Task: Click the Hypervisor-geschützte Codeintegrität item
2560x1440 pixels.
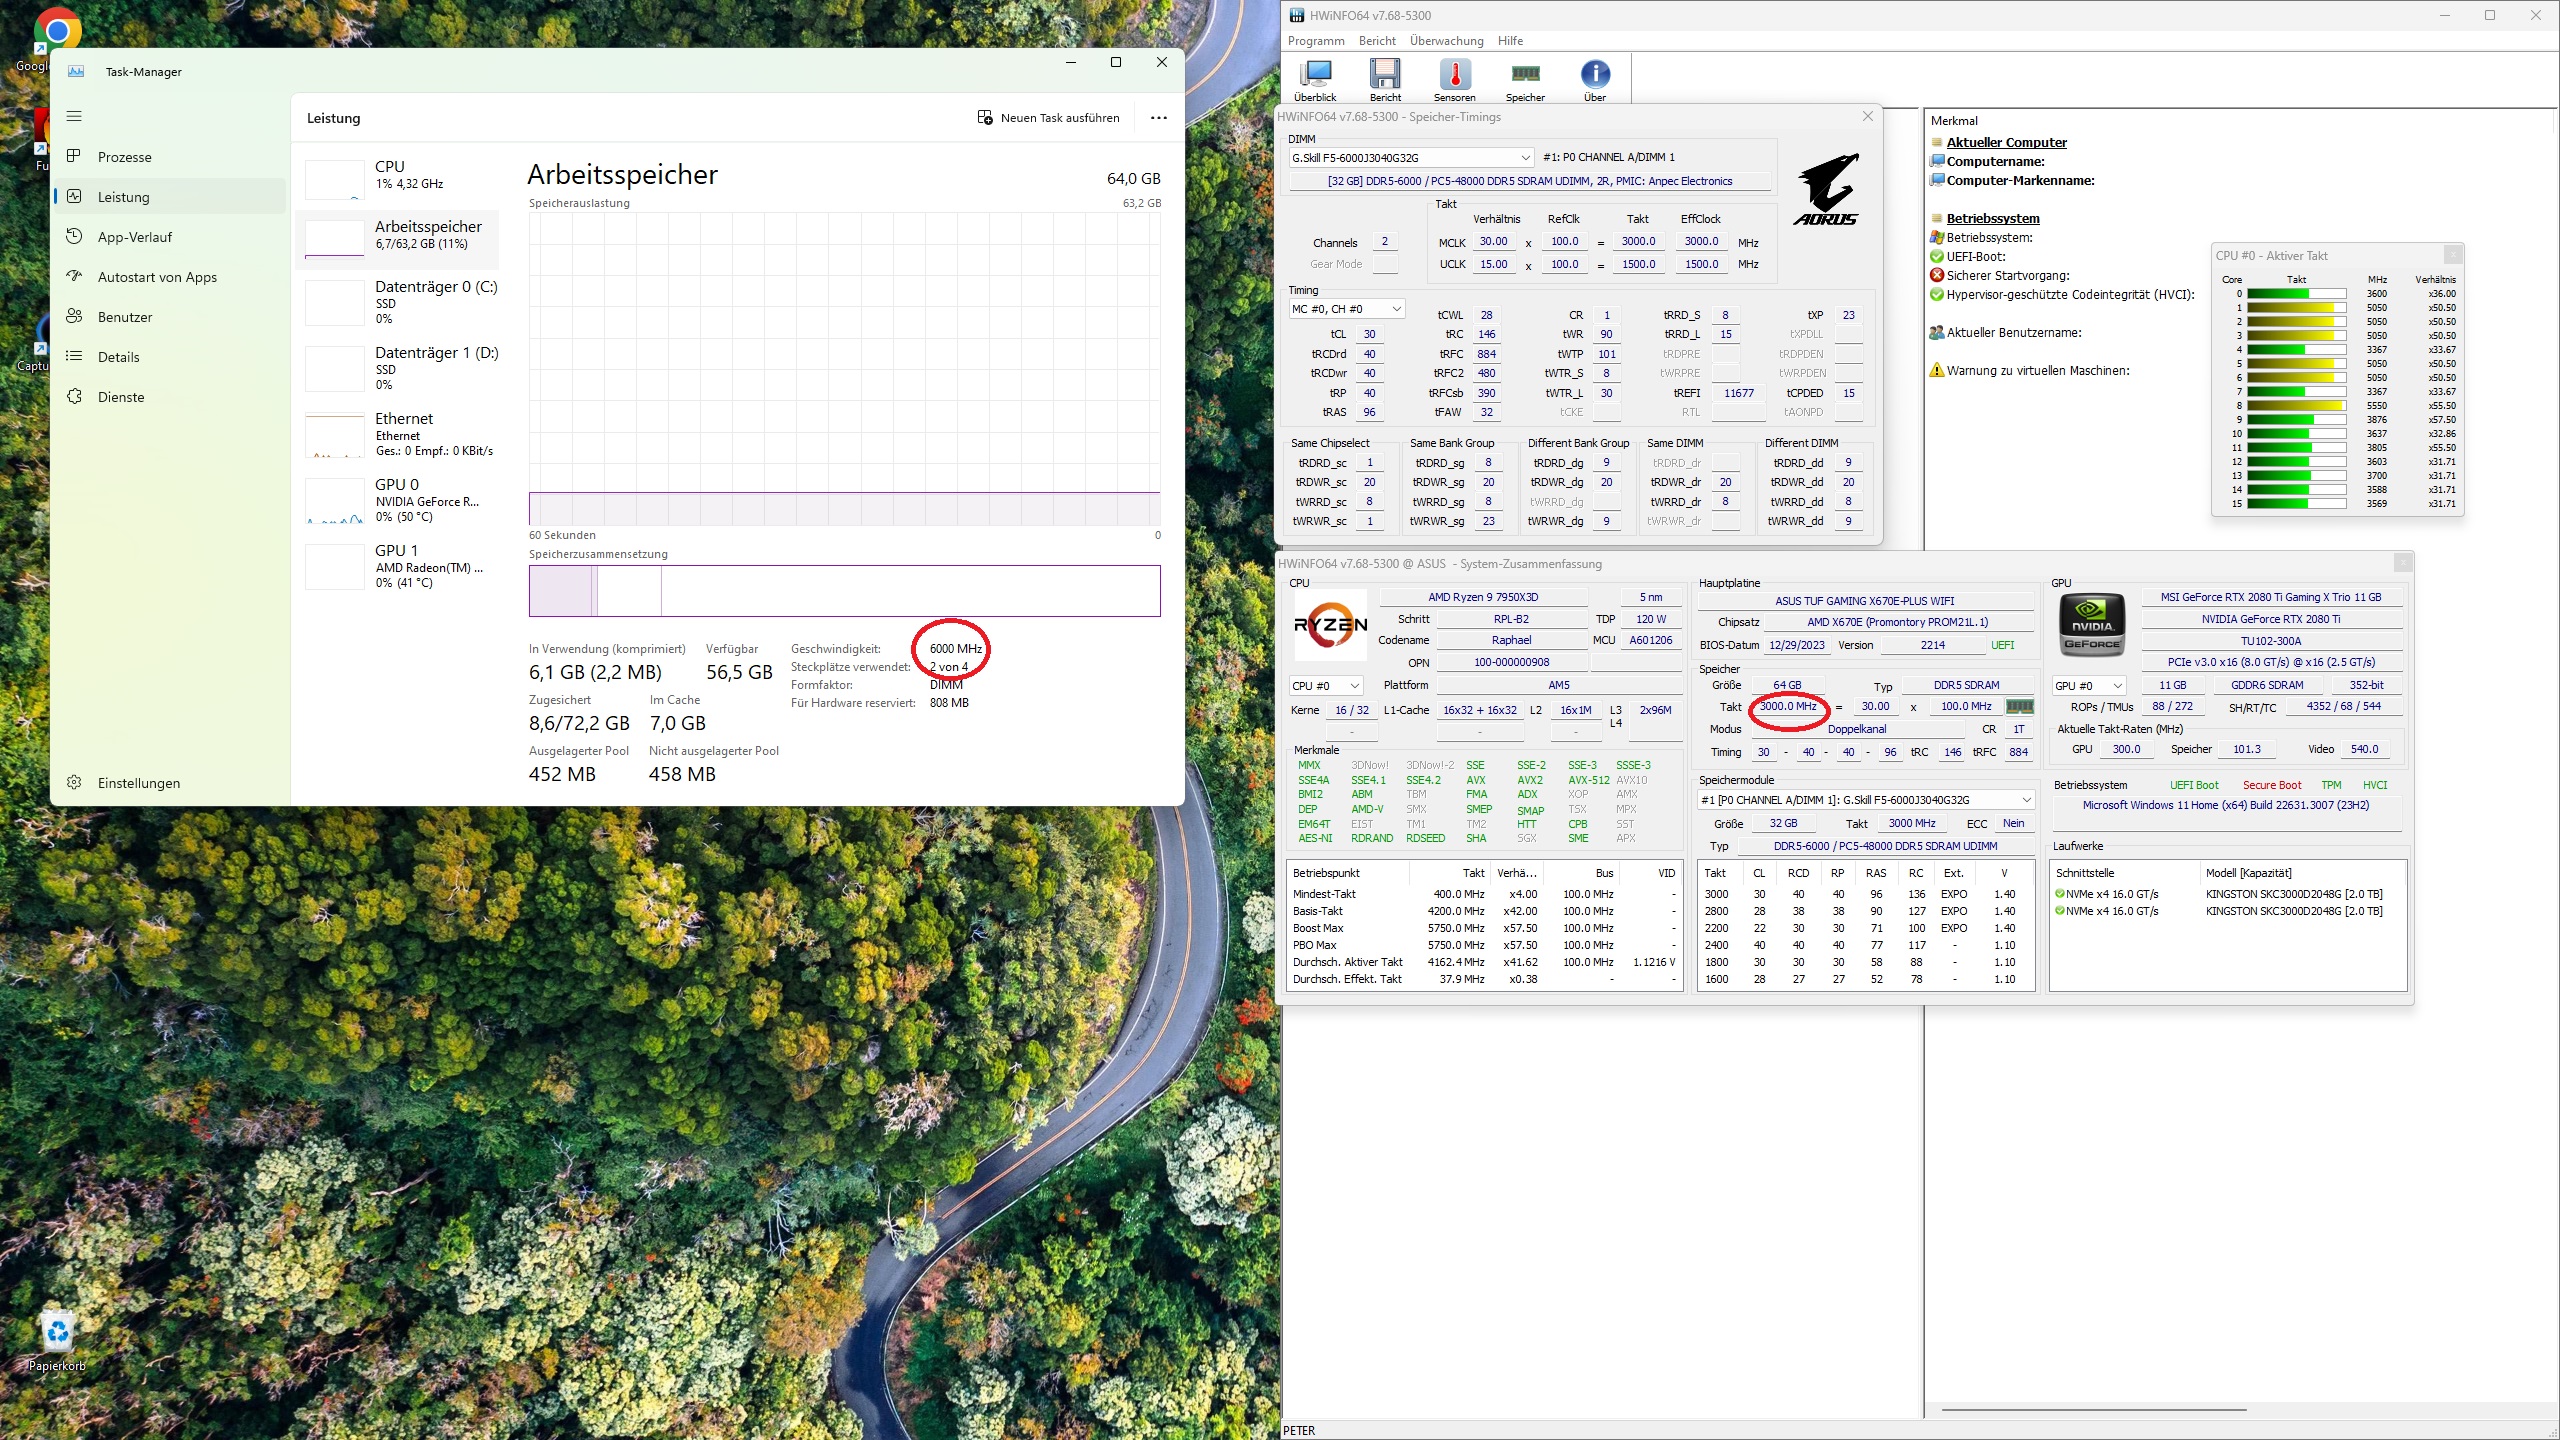Action: click(x=2062, y=294)
